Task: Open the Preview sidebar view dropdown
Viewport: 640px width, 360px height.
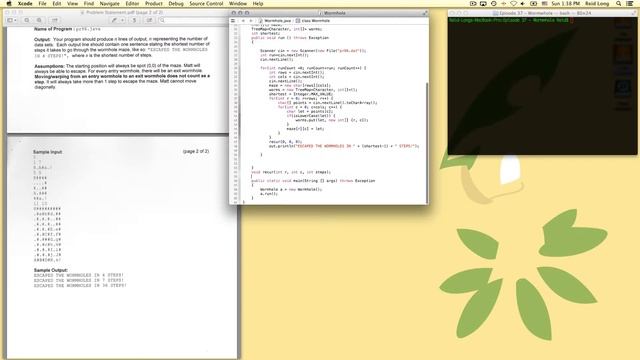Action: point(12,20)
